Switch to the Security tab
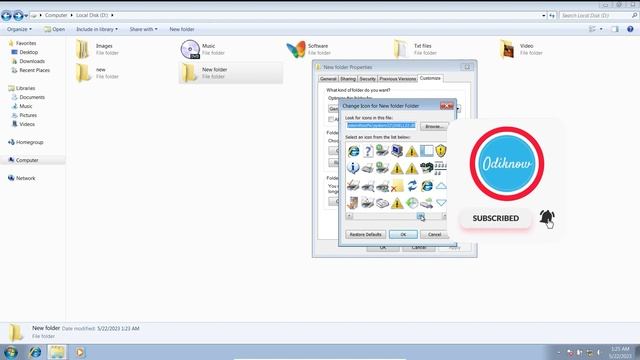640x360 pixels. click(367, 79)
